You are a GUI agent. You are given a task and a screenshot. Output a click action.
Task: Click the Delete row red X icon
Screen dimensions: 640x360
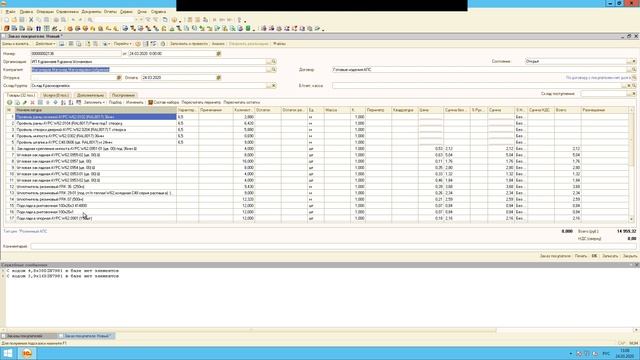(33, 102)
